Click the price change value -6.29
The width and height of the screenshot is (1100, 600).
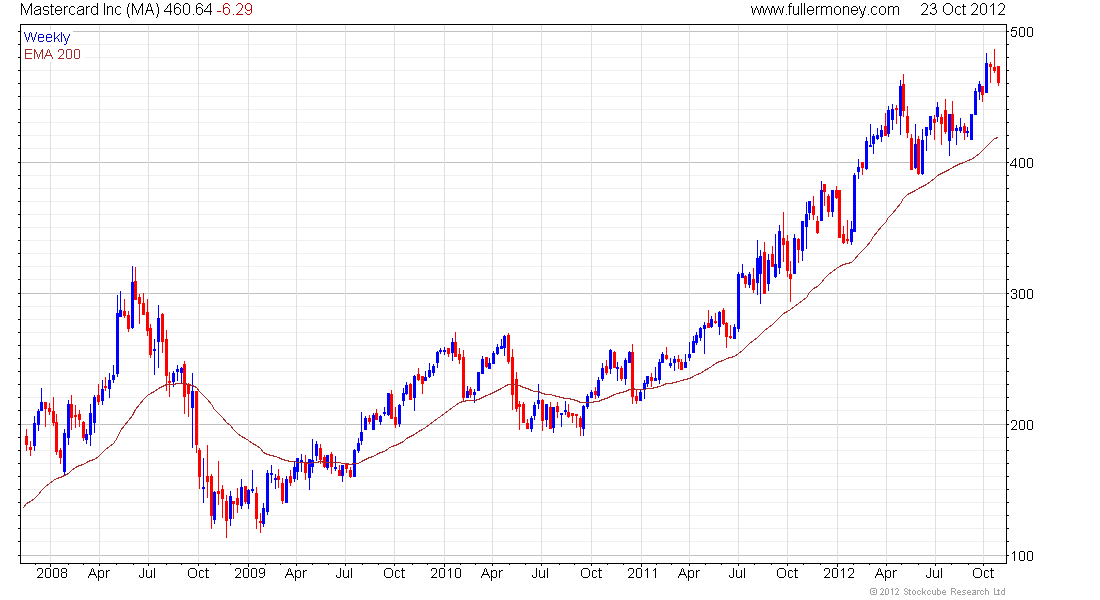point(234,10)
